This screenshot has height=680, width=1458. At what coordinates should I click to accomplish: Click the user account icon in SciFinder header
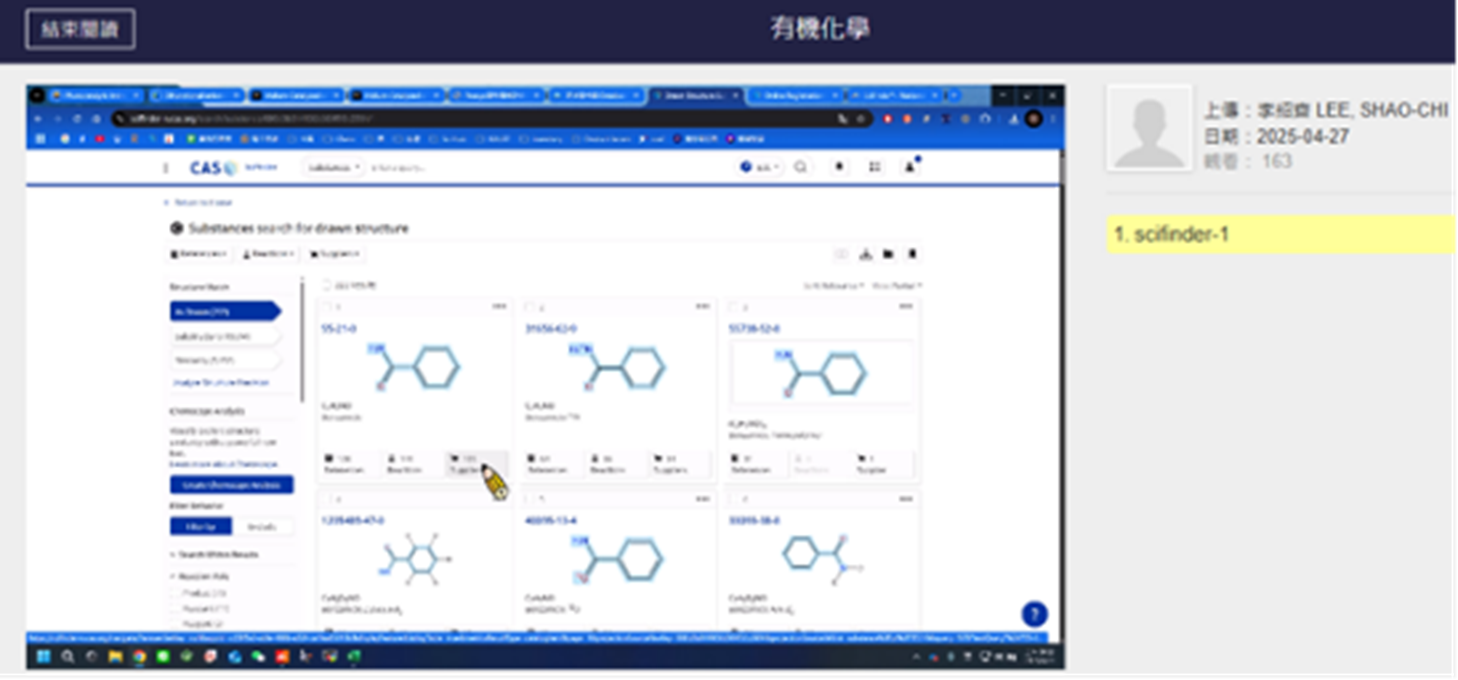point(910,168)
